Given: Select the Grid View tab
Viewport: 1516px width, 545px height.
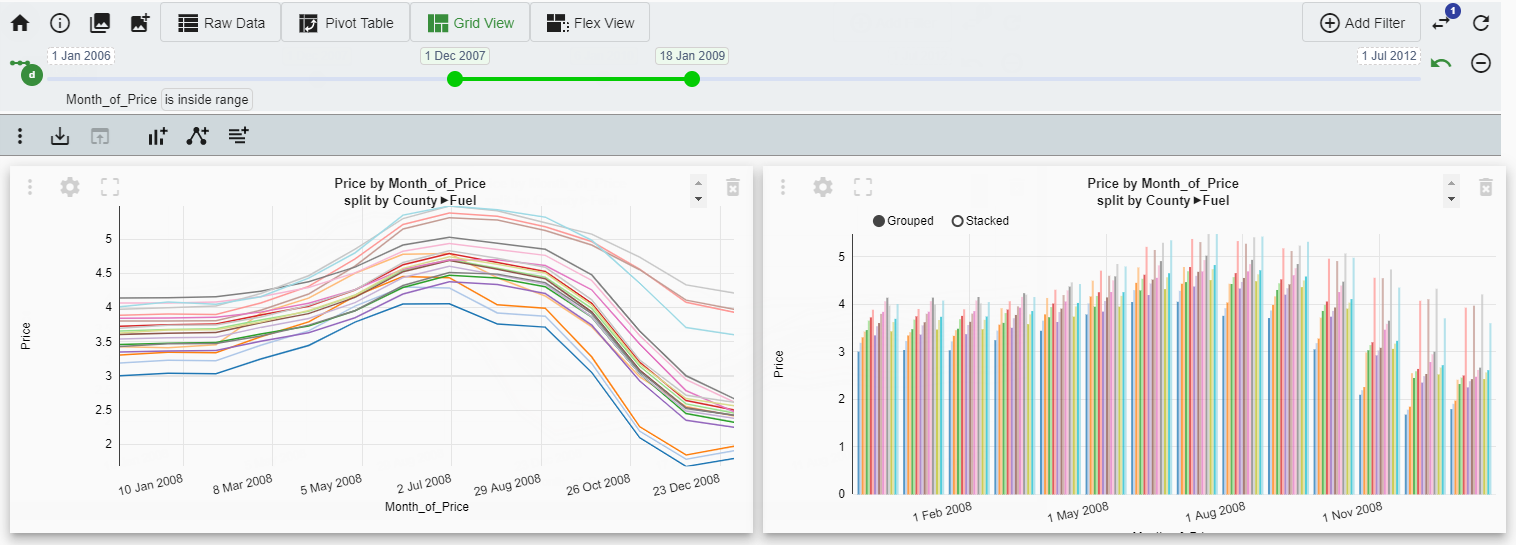Looking at the screenshot, I should click(470, 22).
